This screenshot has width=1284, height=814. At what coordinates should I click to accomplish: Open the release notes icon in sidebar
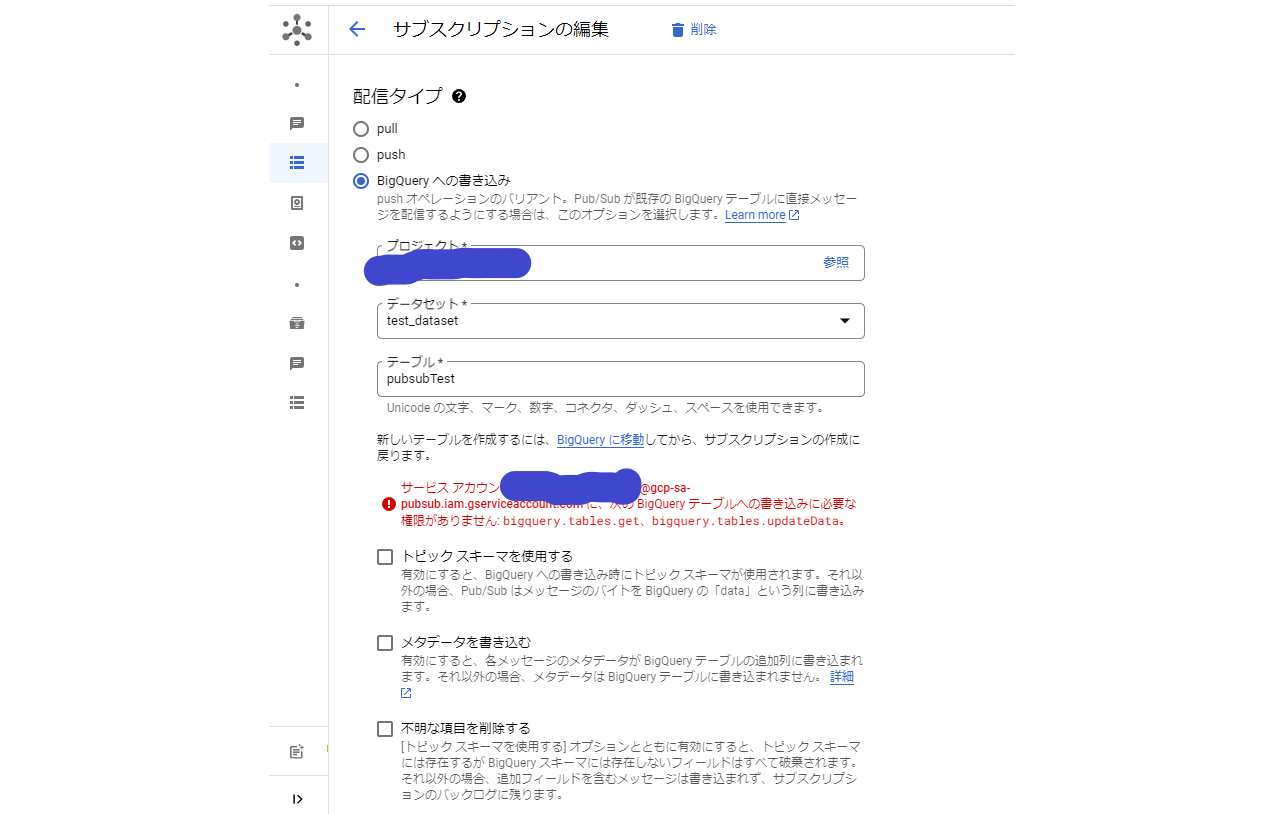[297, 751]
